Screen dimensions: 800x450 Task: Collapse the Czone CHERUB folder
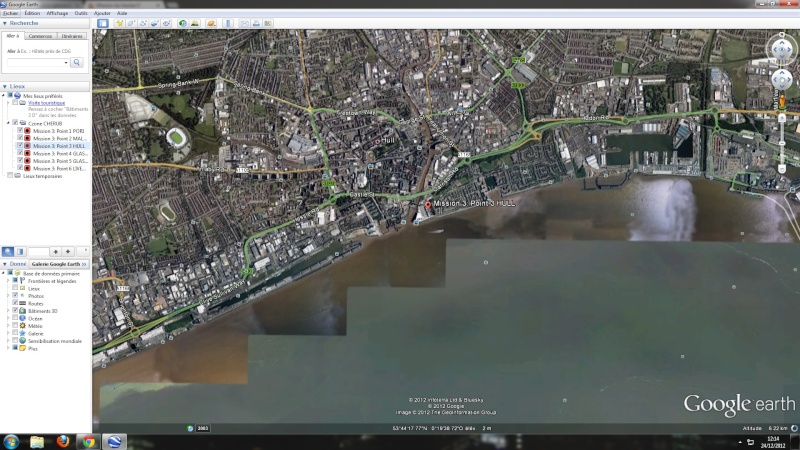click(x=9, y=123)
